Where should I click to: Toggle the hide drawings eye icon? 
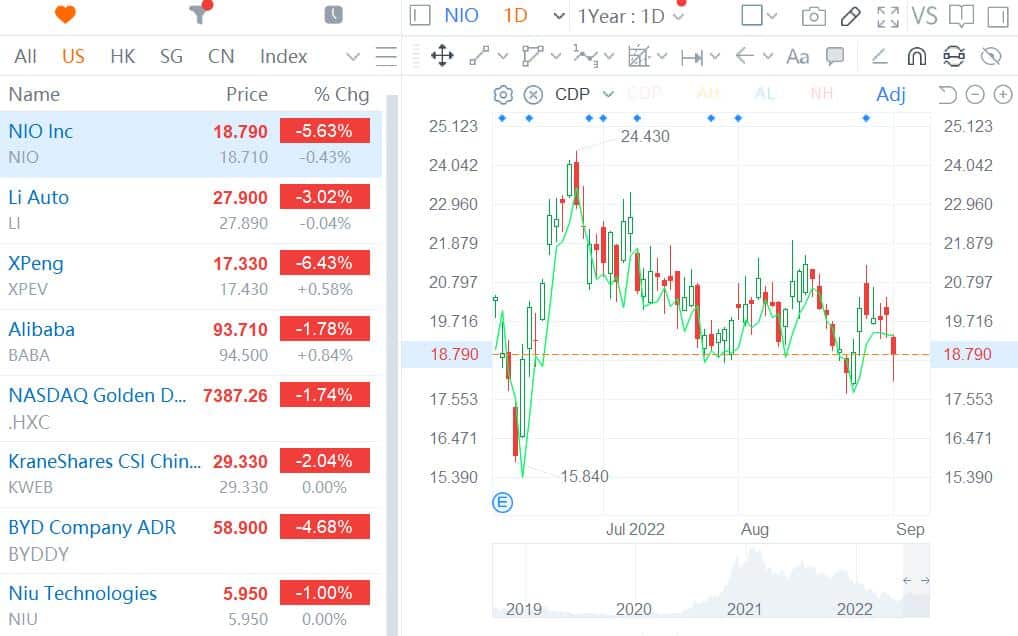pos(991,56)
